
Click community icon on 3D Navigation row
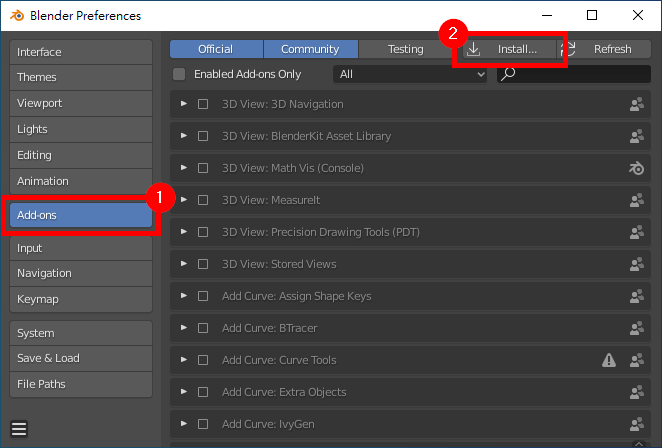[x=637, y=104]
